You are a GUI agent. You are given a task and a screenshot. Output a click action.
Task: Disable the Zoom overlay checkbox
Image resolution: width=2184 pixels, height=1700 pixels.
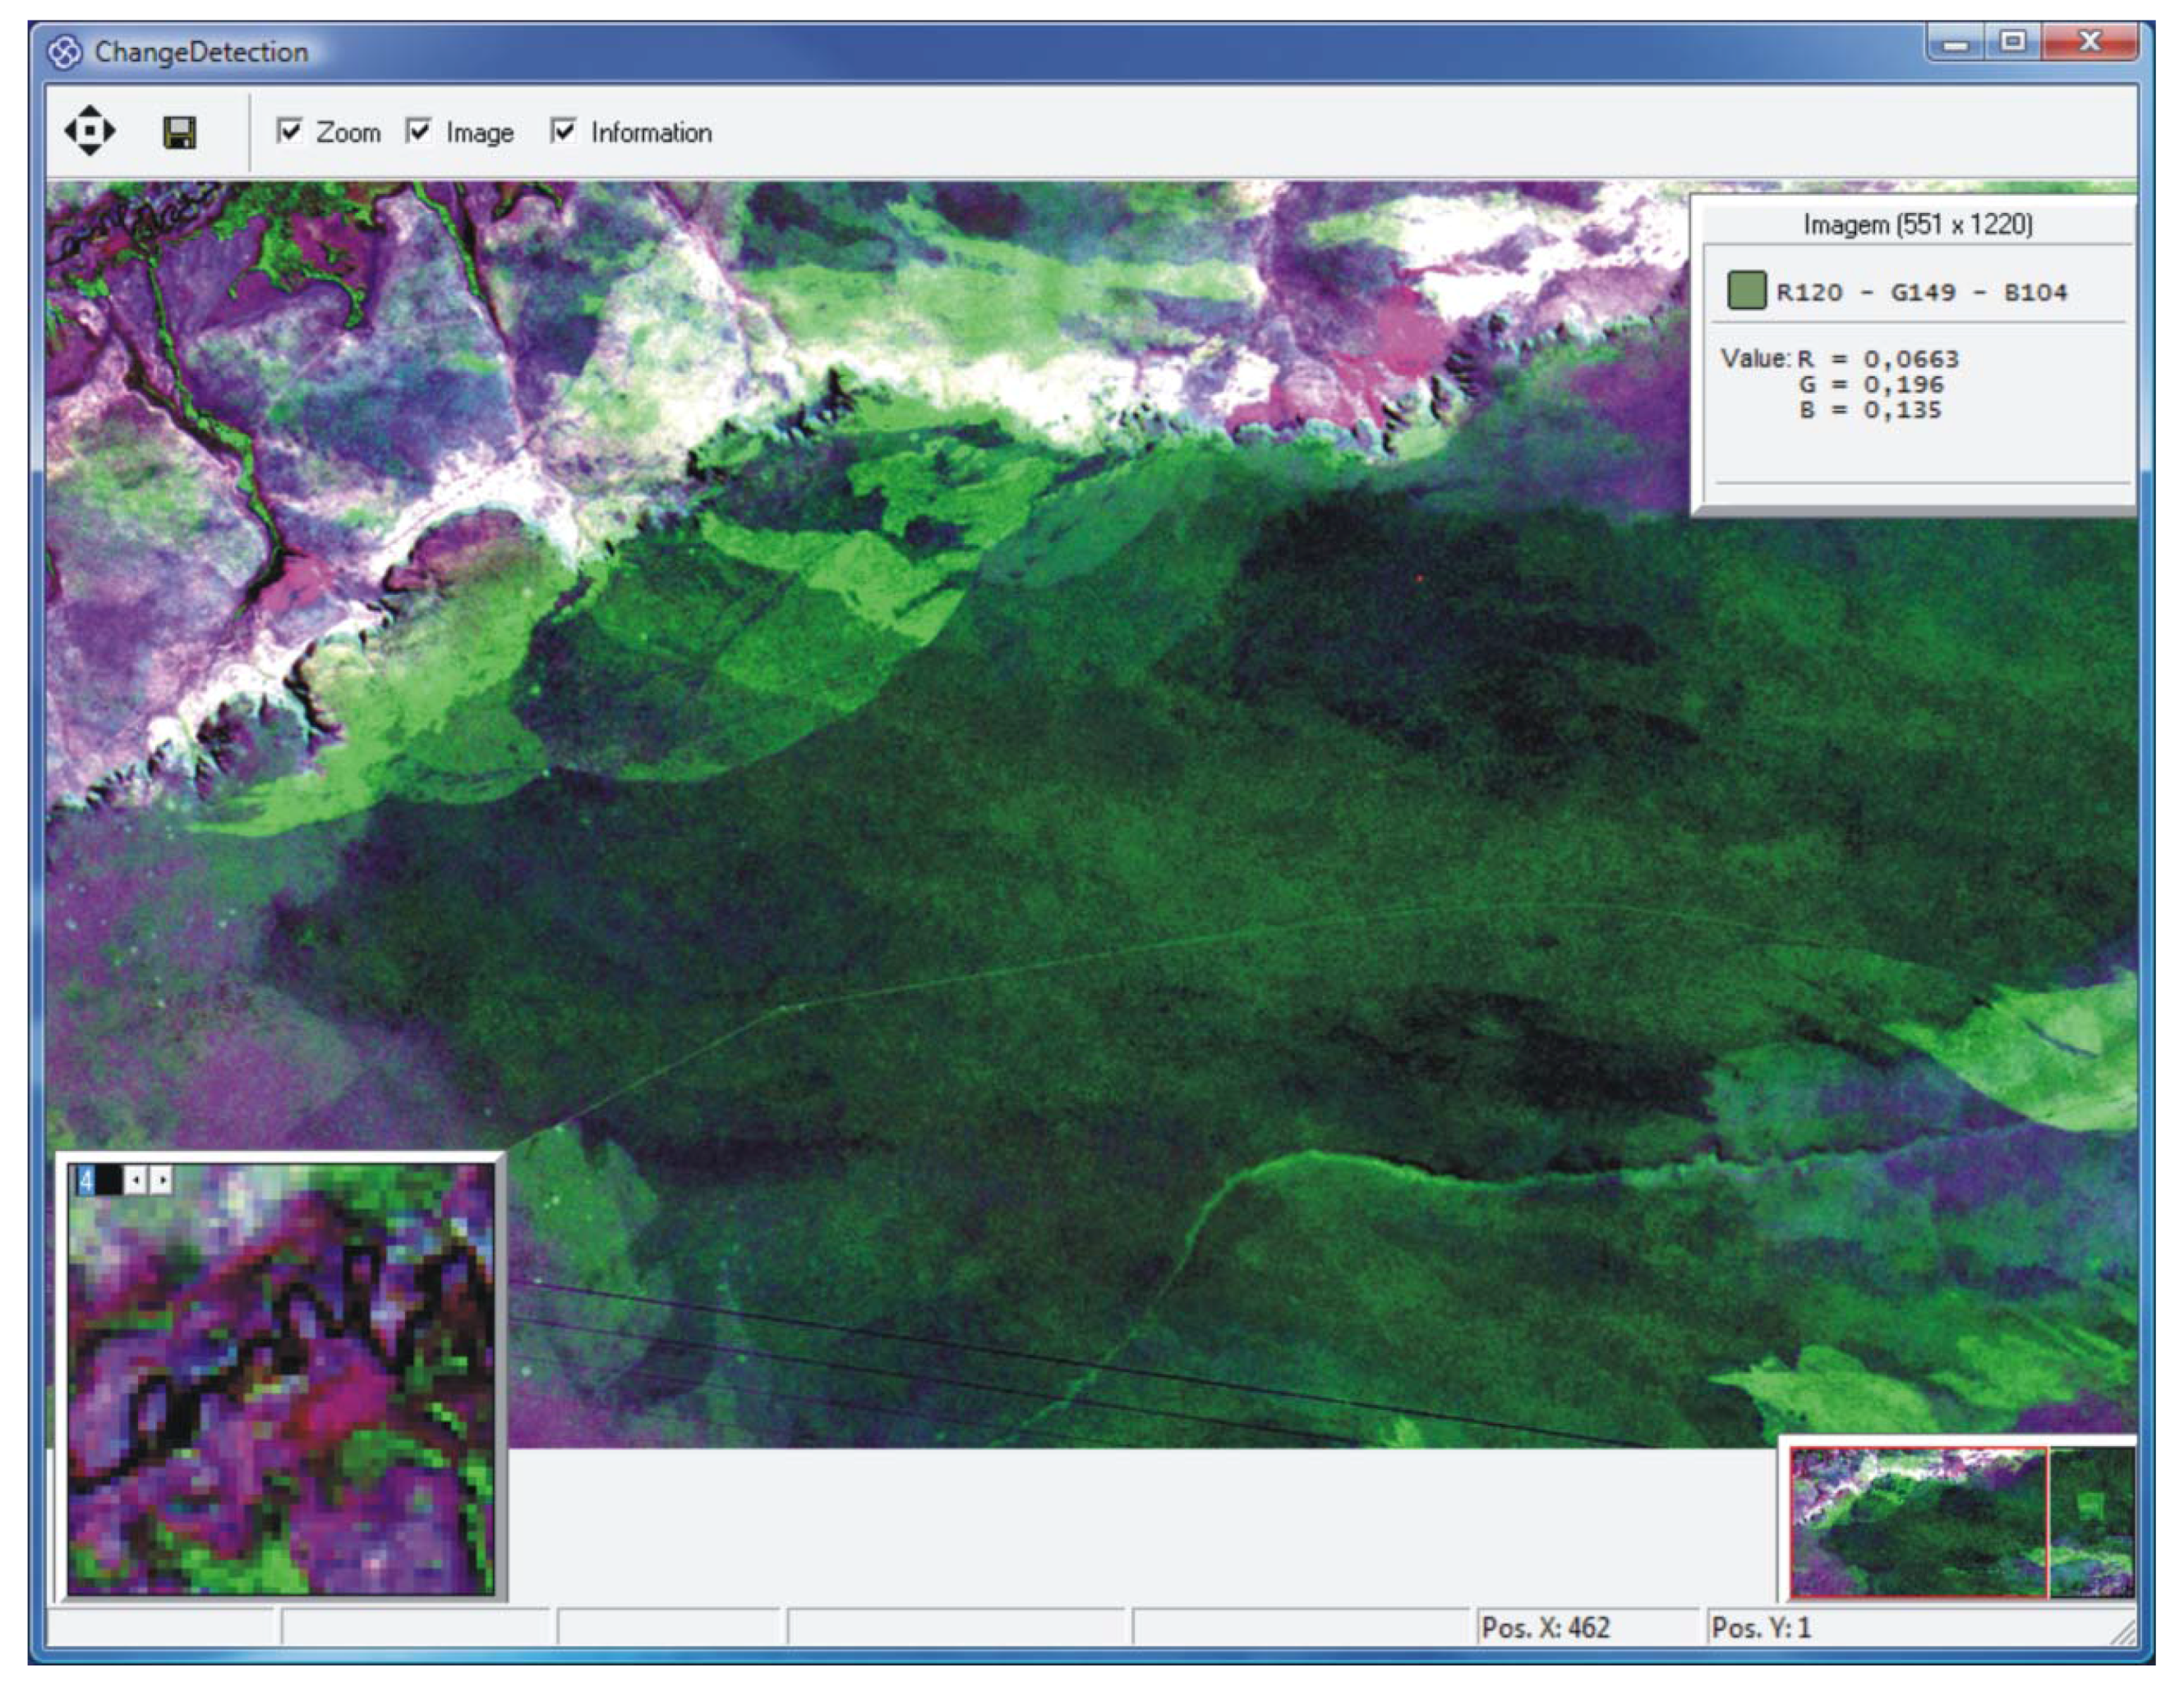(x=290, y=130)
